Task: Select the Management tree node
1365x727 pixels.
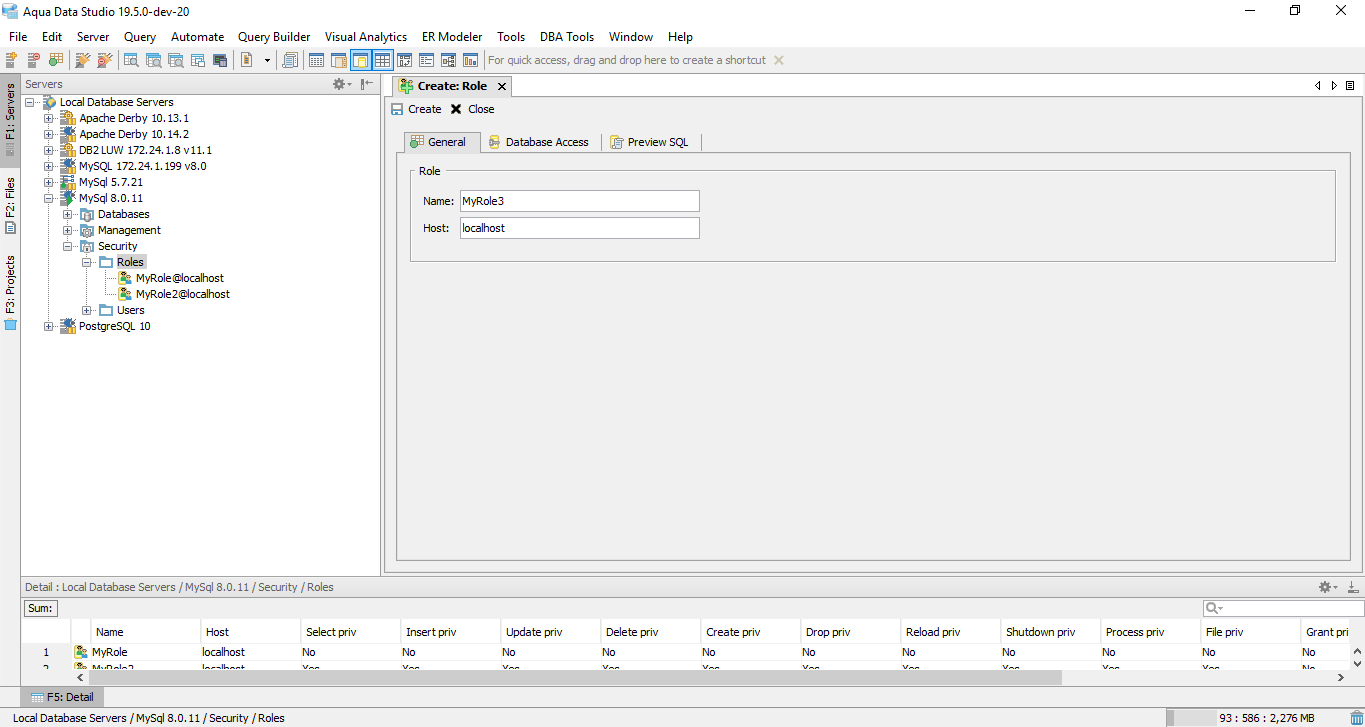Action: pos(129,230)
